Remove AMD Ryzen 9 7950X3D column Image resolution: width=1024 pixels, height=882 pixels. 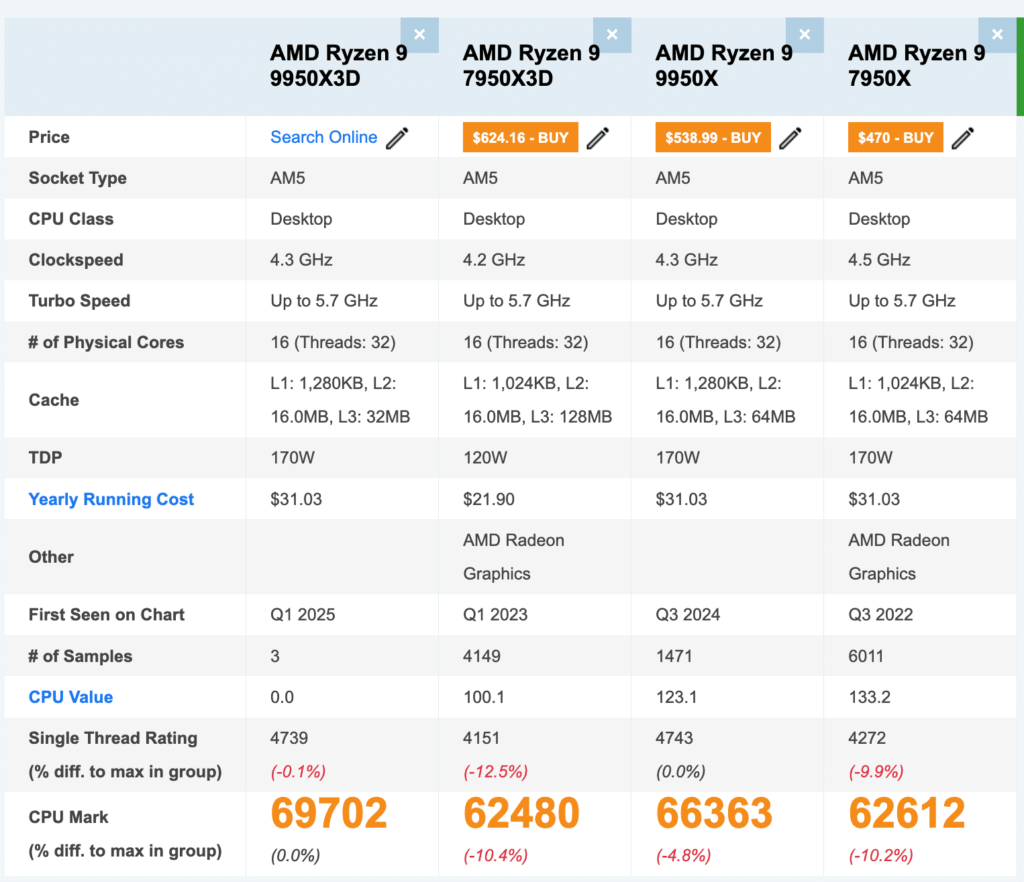pyautogui.click(x=612, y=35)
